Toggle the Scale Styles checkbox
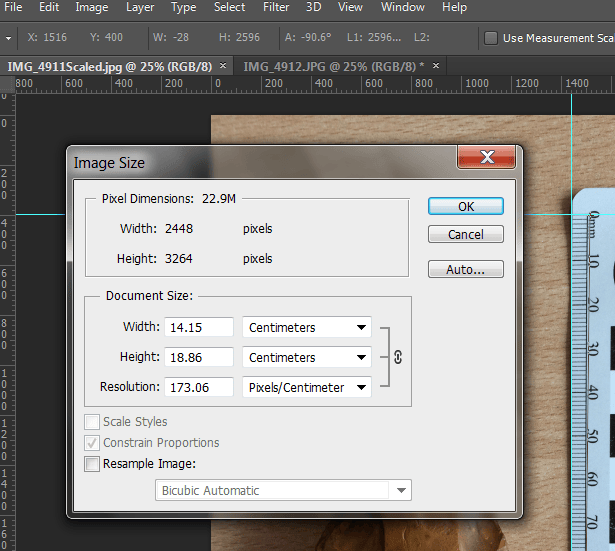Image resolution: width=615 pixels, height=551 pixels. pyautogui.click(x=92, y=422)
